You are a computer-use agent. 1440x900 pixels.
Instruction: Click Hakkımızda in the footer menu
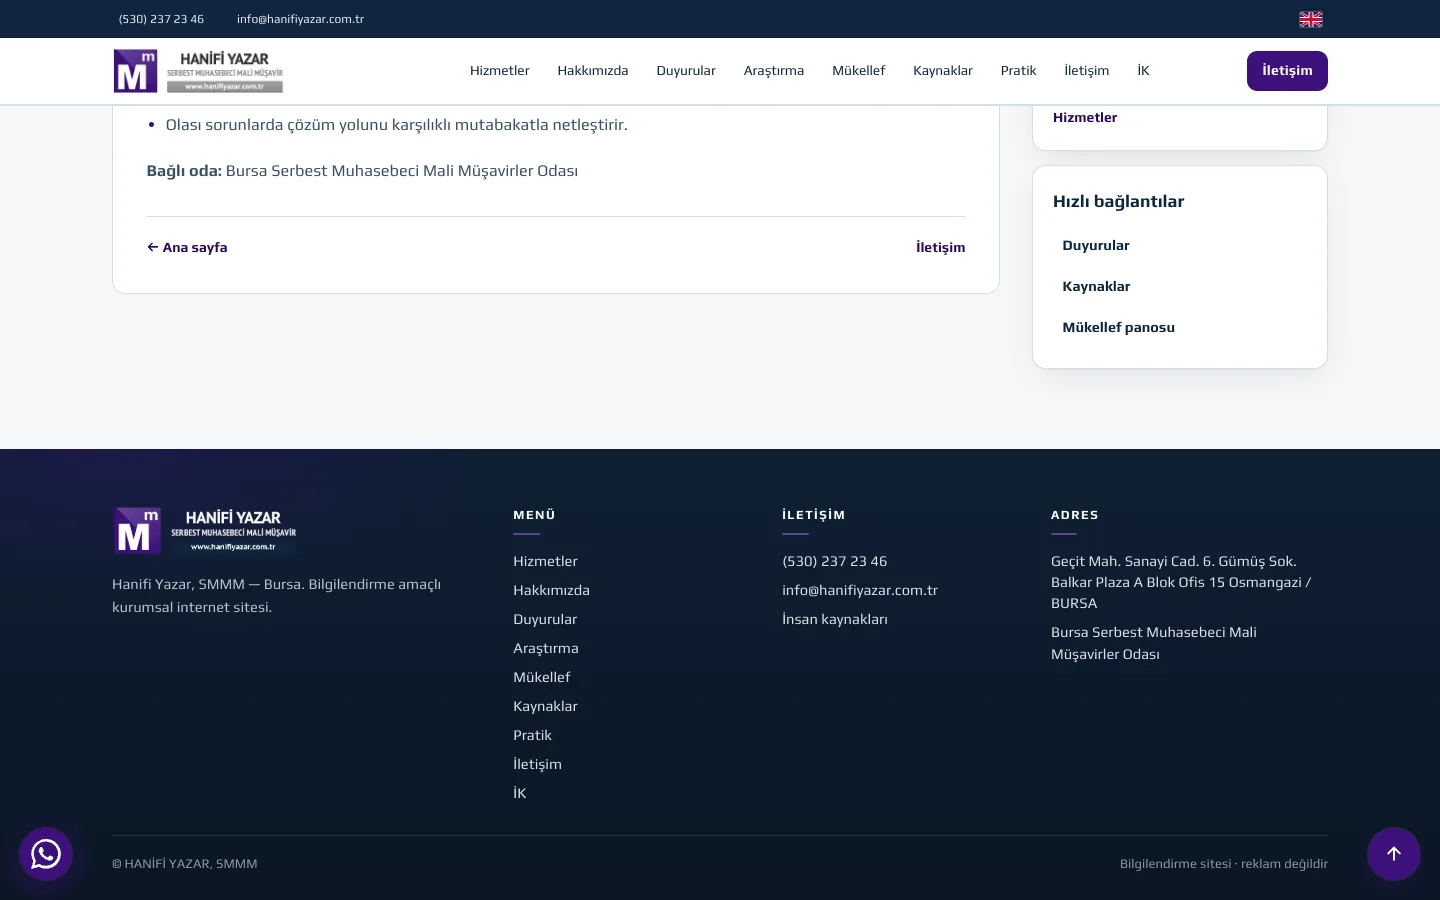(551, 590)
